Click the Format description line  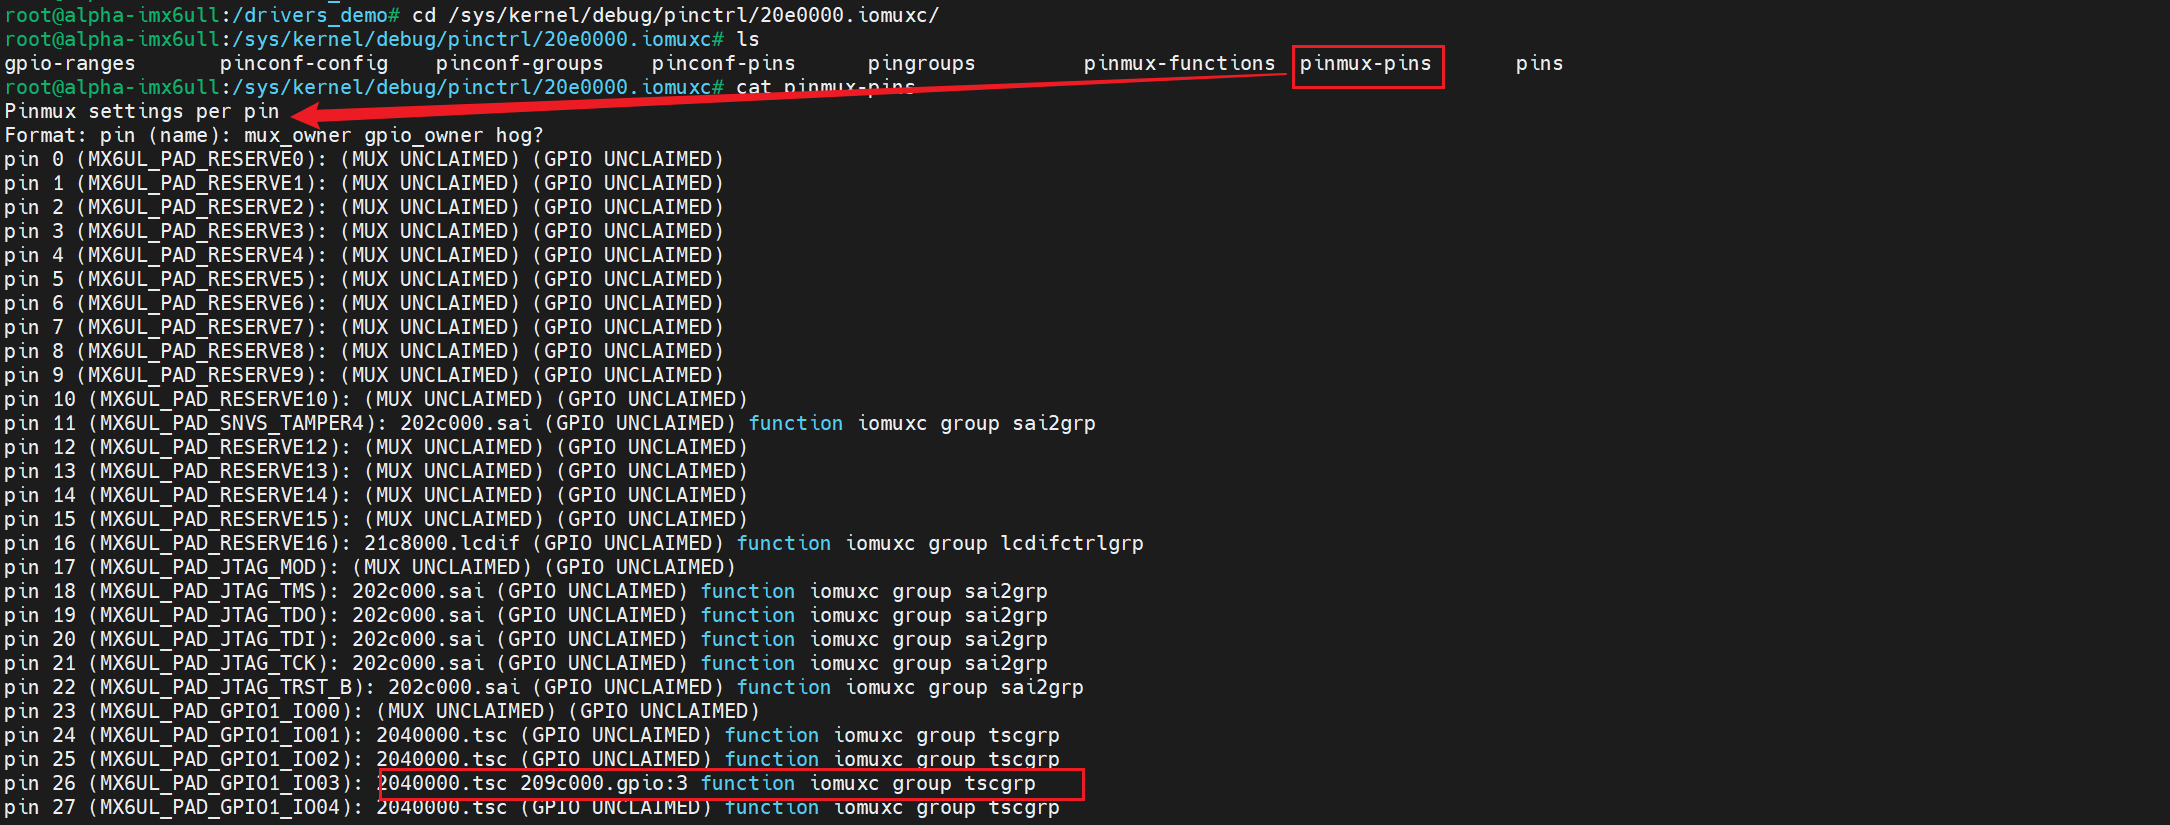[274, 136]
